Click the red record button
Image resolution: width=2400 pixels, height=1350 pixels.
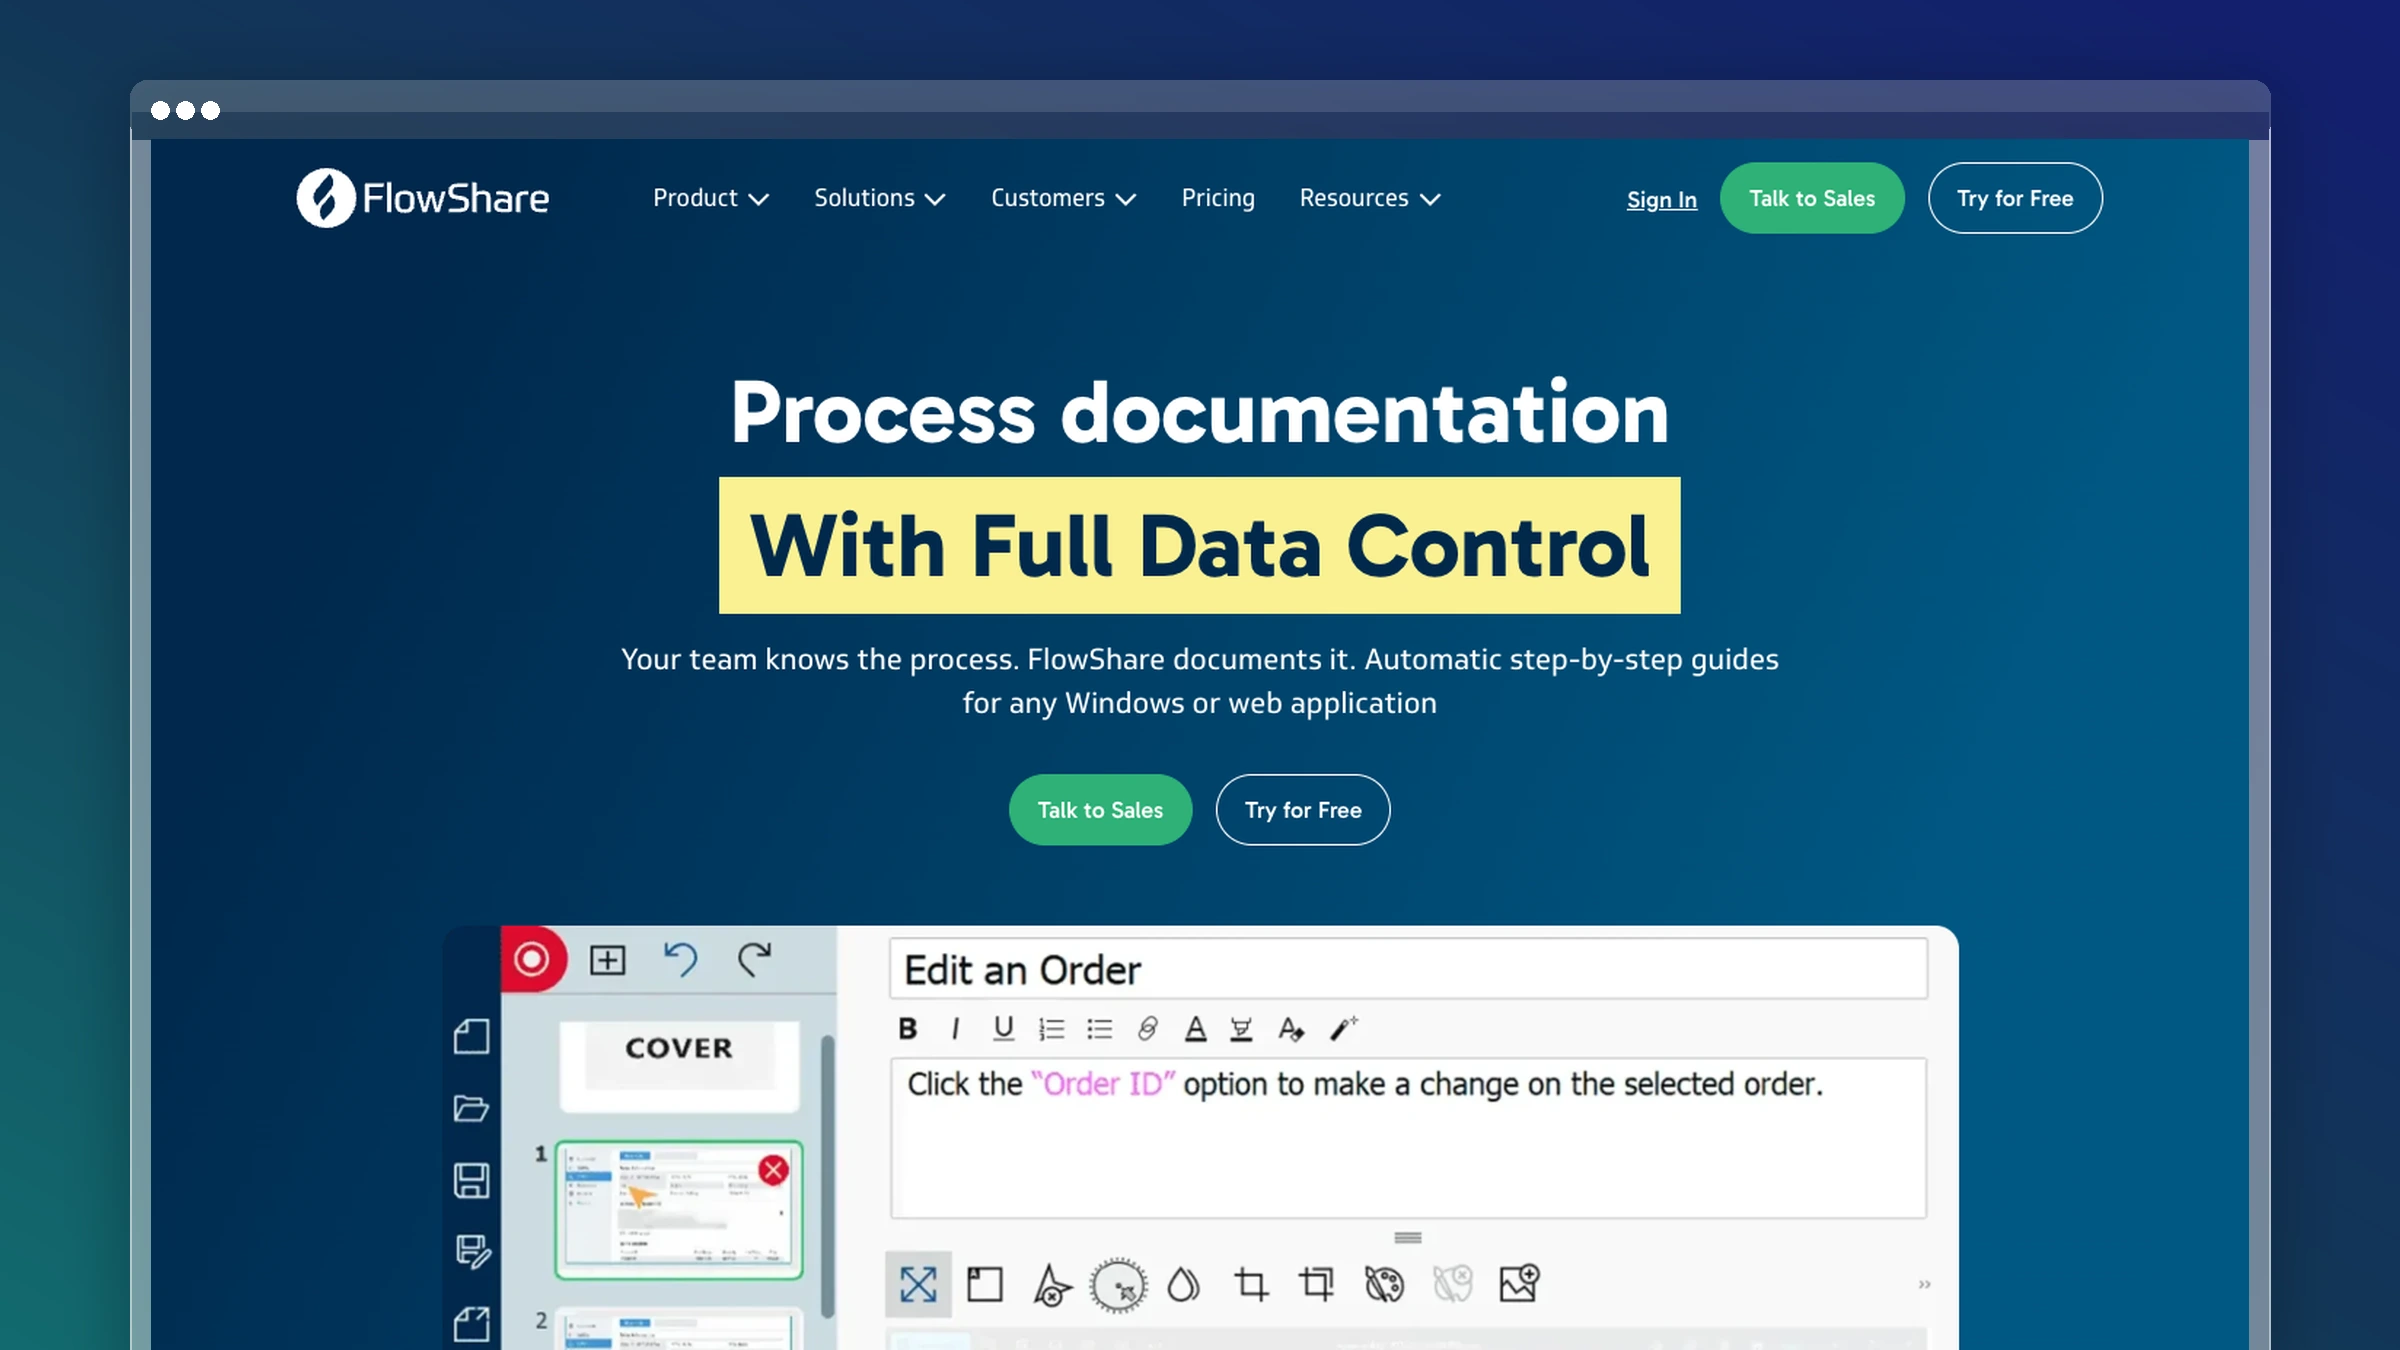coord(532,959)
